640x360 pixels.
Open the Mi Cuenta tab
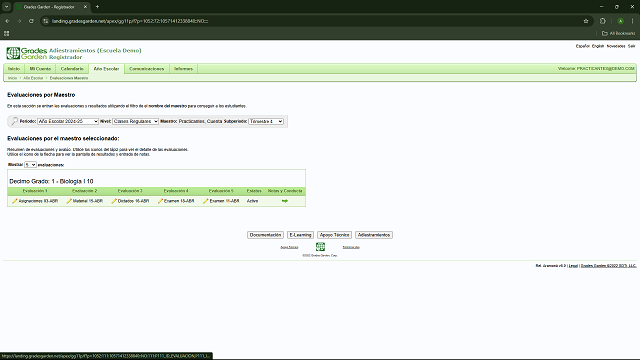[40, 69]
